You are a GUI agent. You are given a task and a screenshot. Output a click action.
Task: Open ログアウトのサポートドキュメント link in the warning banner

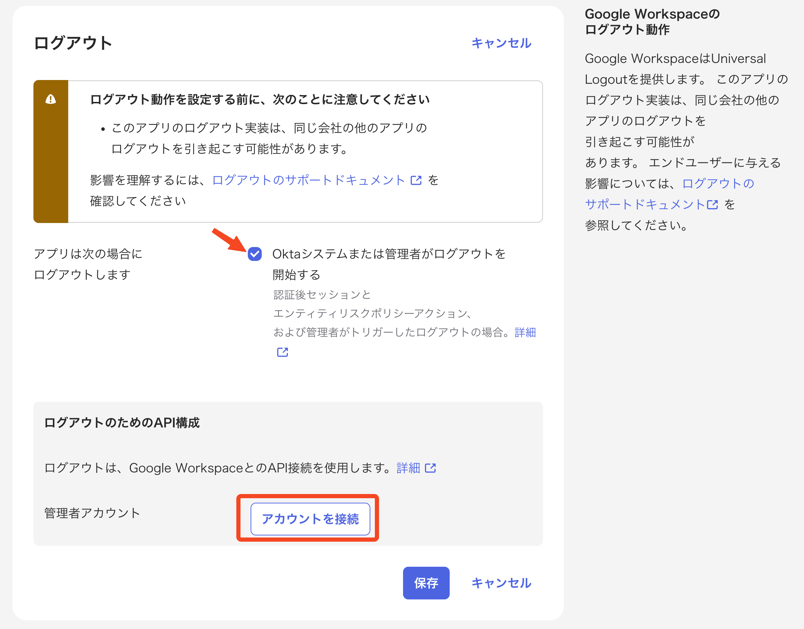click(308, 180)
